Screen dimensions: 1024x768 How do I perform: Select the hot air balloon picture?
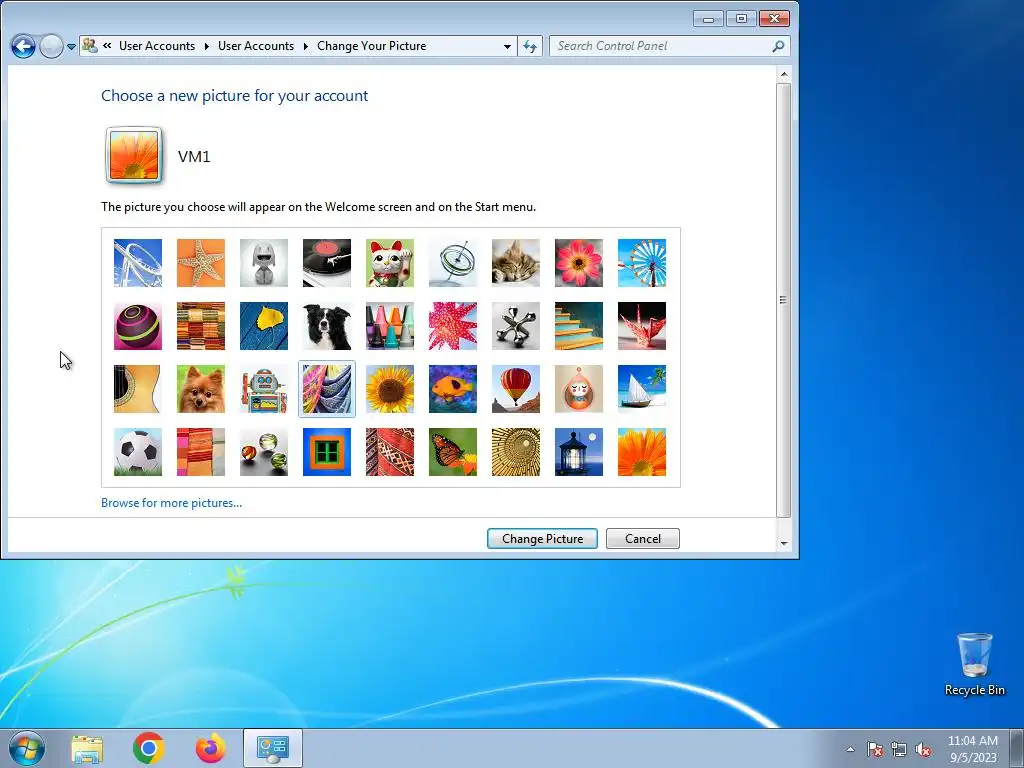pyautogui.click(x=516, y=389)
